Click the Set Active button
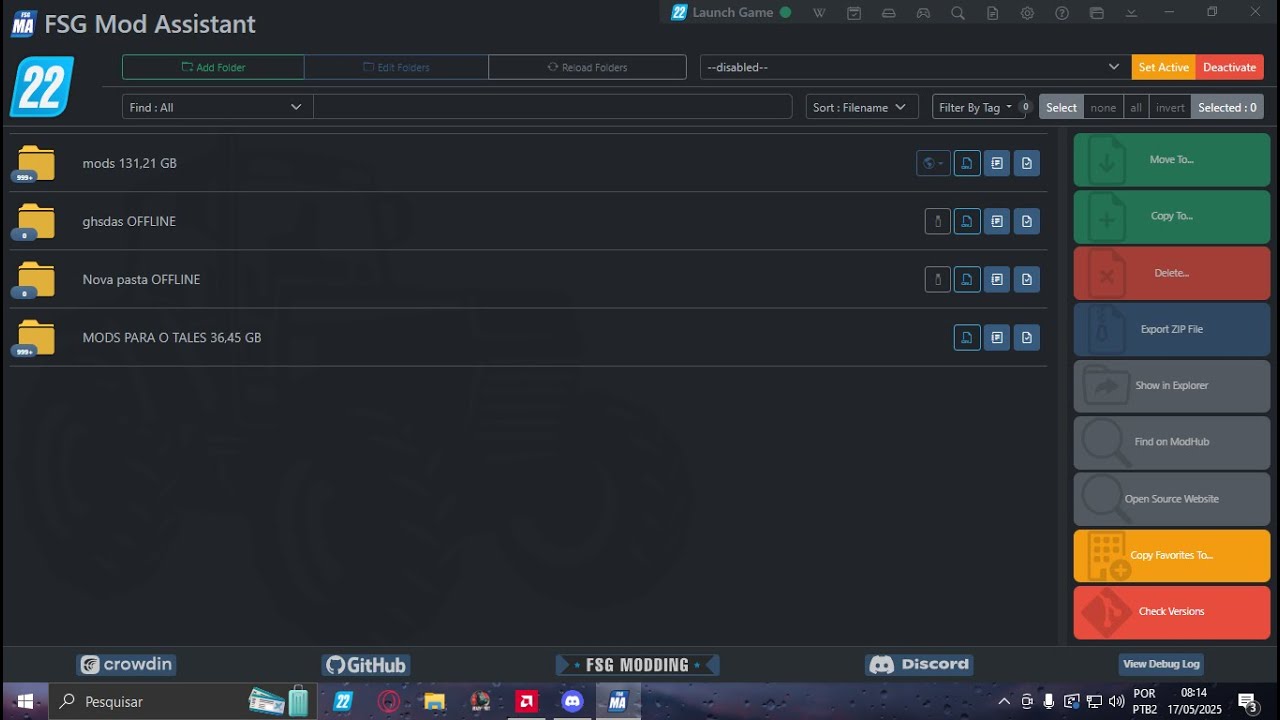 1164,67
